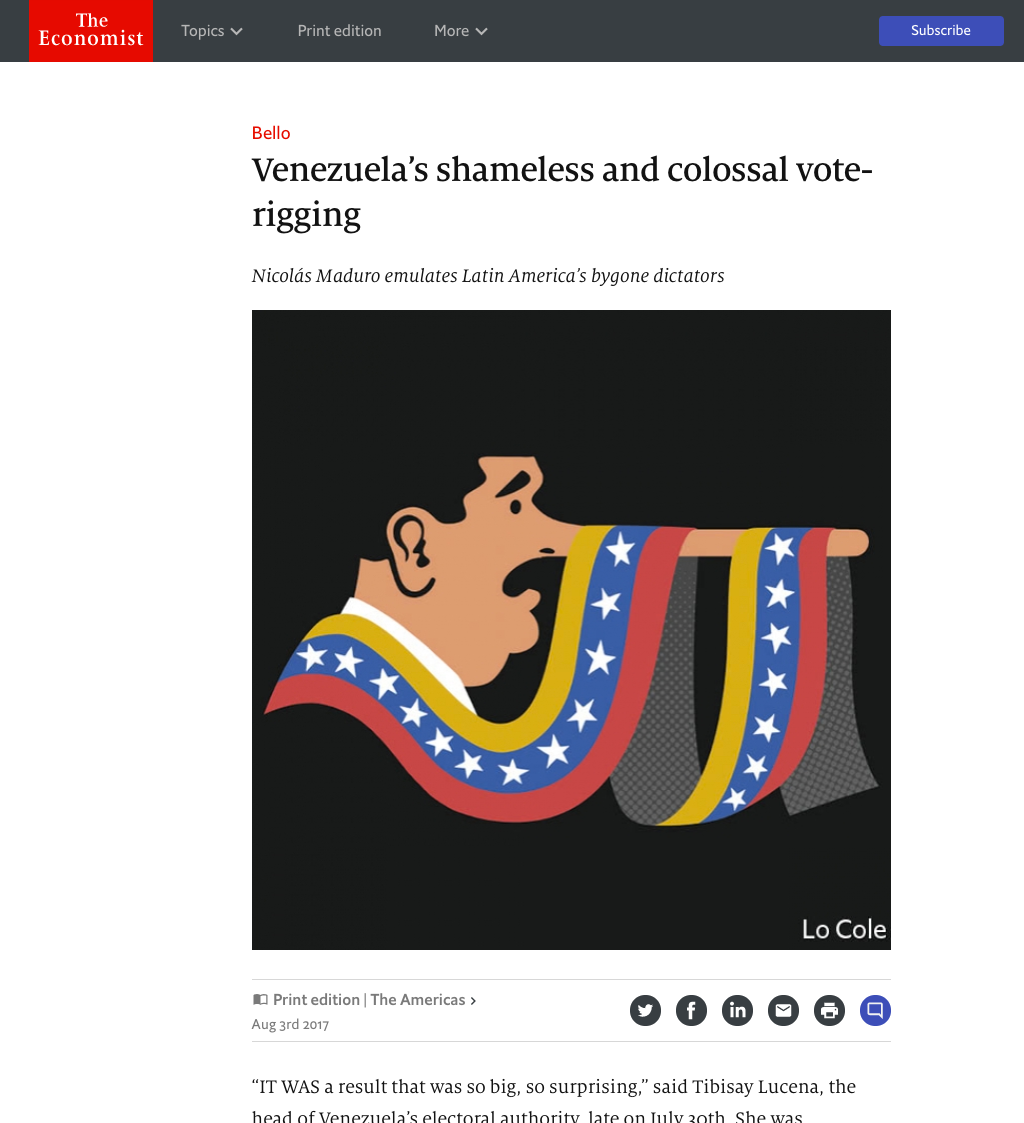Click the Economist logo
The image size is (1024, 1123).
tap(91, 31)
